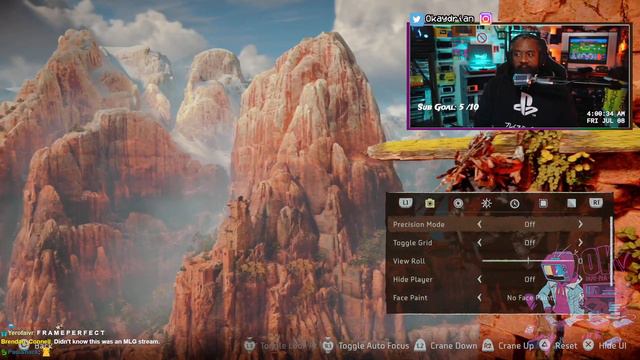The height and width of the screenshot is (360, 640).
Task: Click the L3 Toggle Look At icon
Action: pos(250,346)
